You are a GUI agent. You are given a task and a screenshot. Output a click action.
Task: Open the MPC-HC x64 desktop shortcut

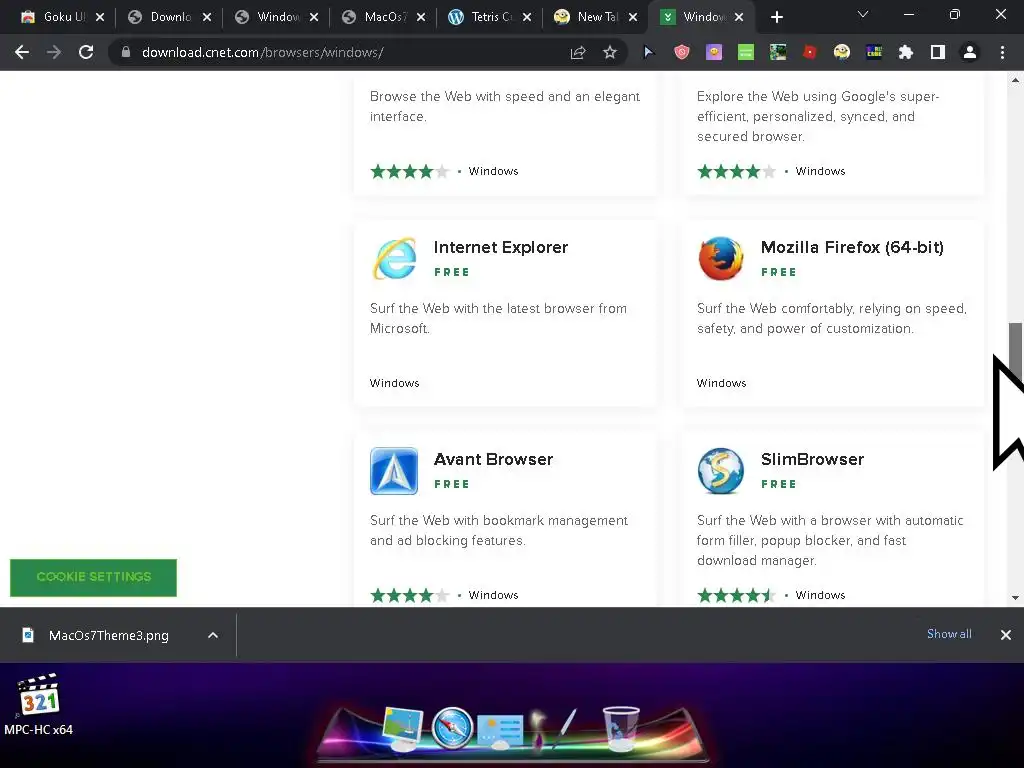tap(39, 705)
